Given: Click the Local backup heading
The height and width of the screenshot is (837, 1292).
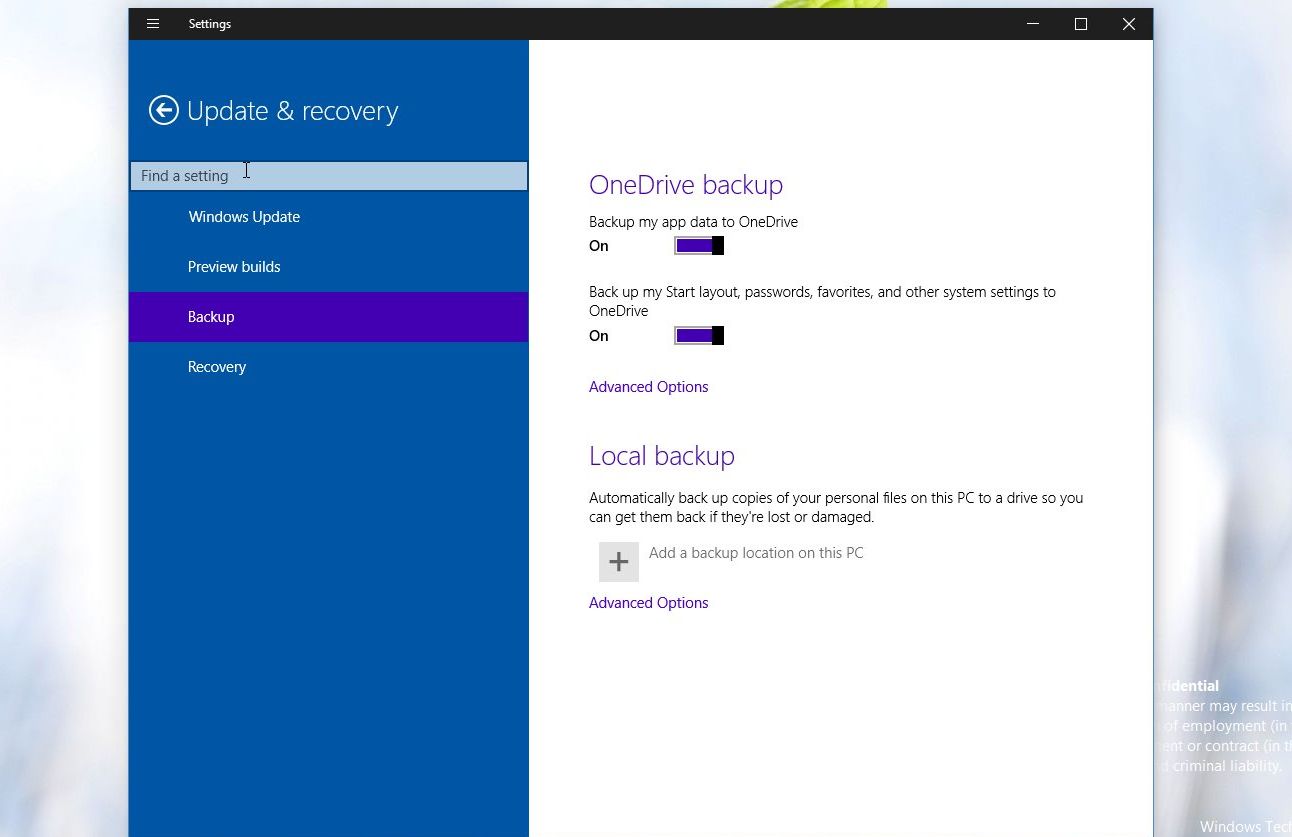Looking at the screenshot, I should [662, 456].
